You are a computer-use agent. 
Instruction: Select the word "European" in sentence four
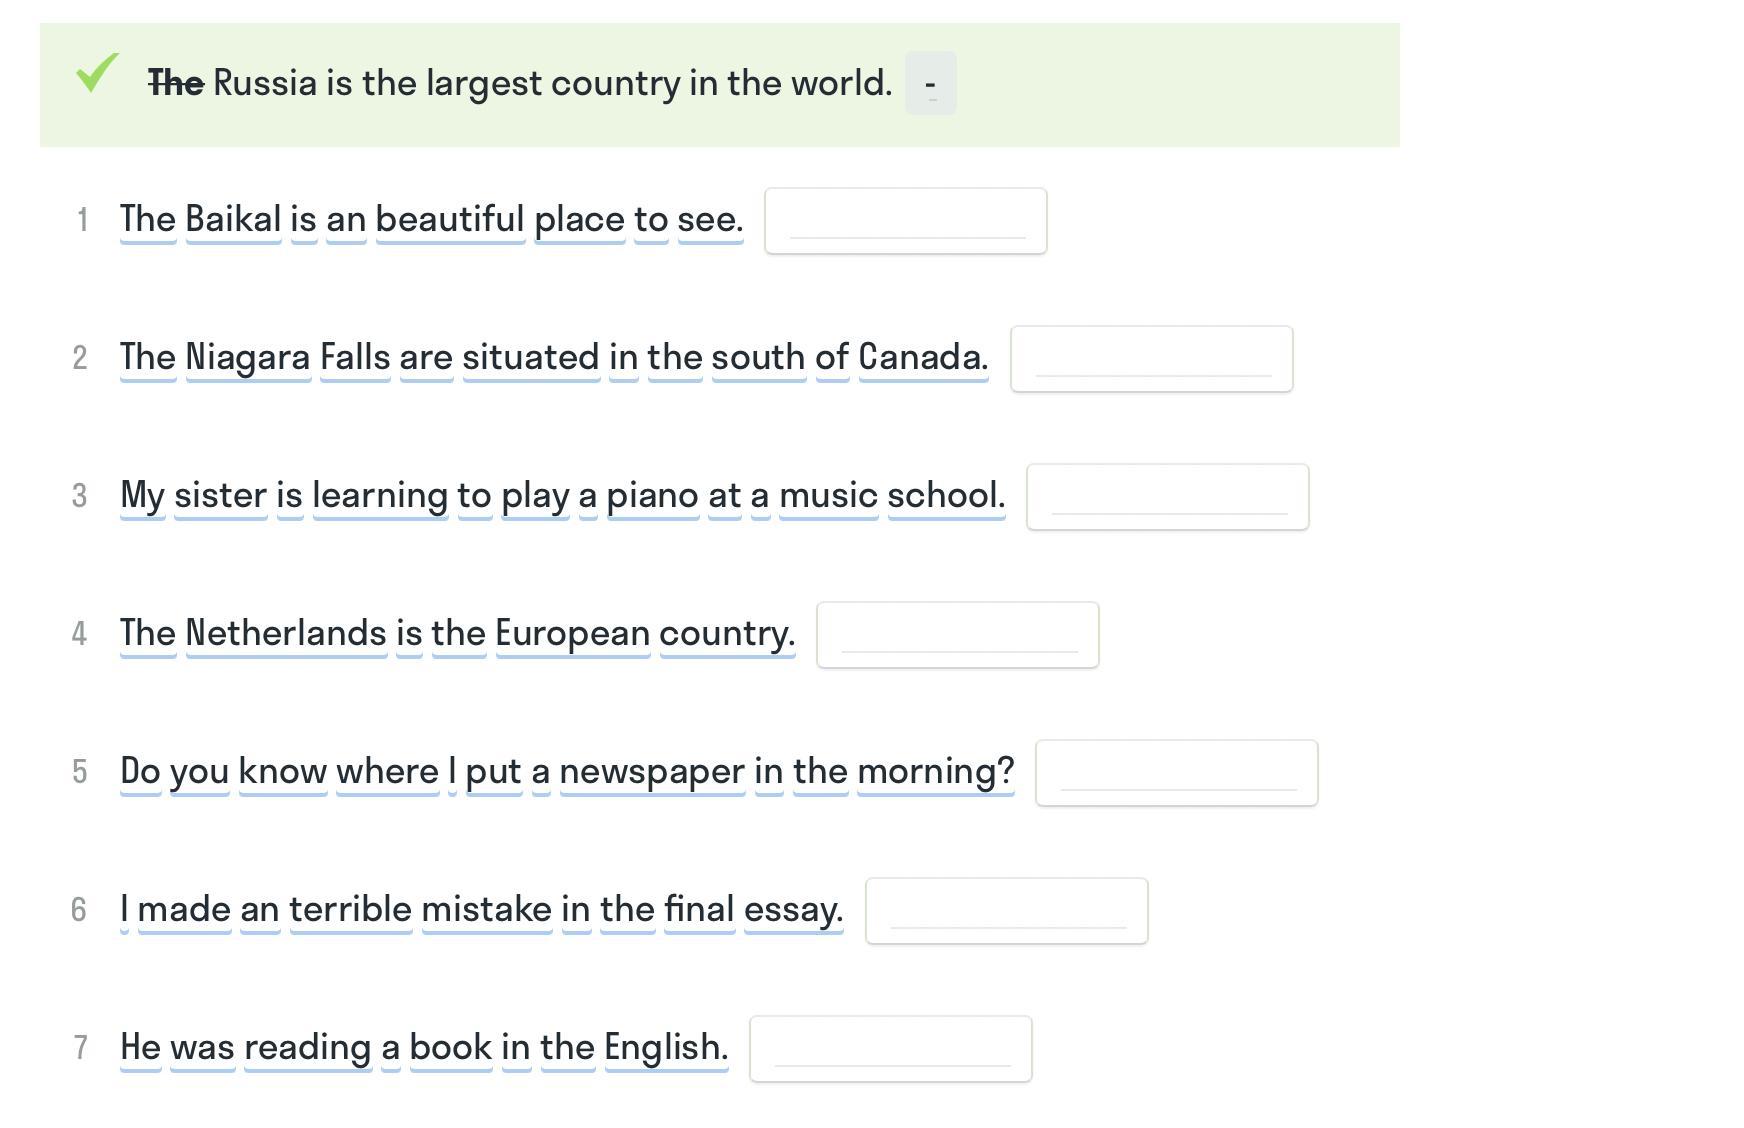coord(572,633)
